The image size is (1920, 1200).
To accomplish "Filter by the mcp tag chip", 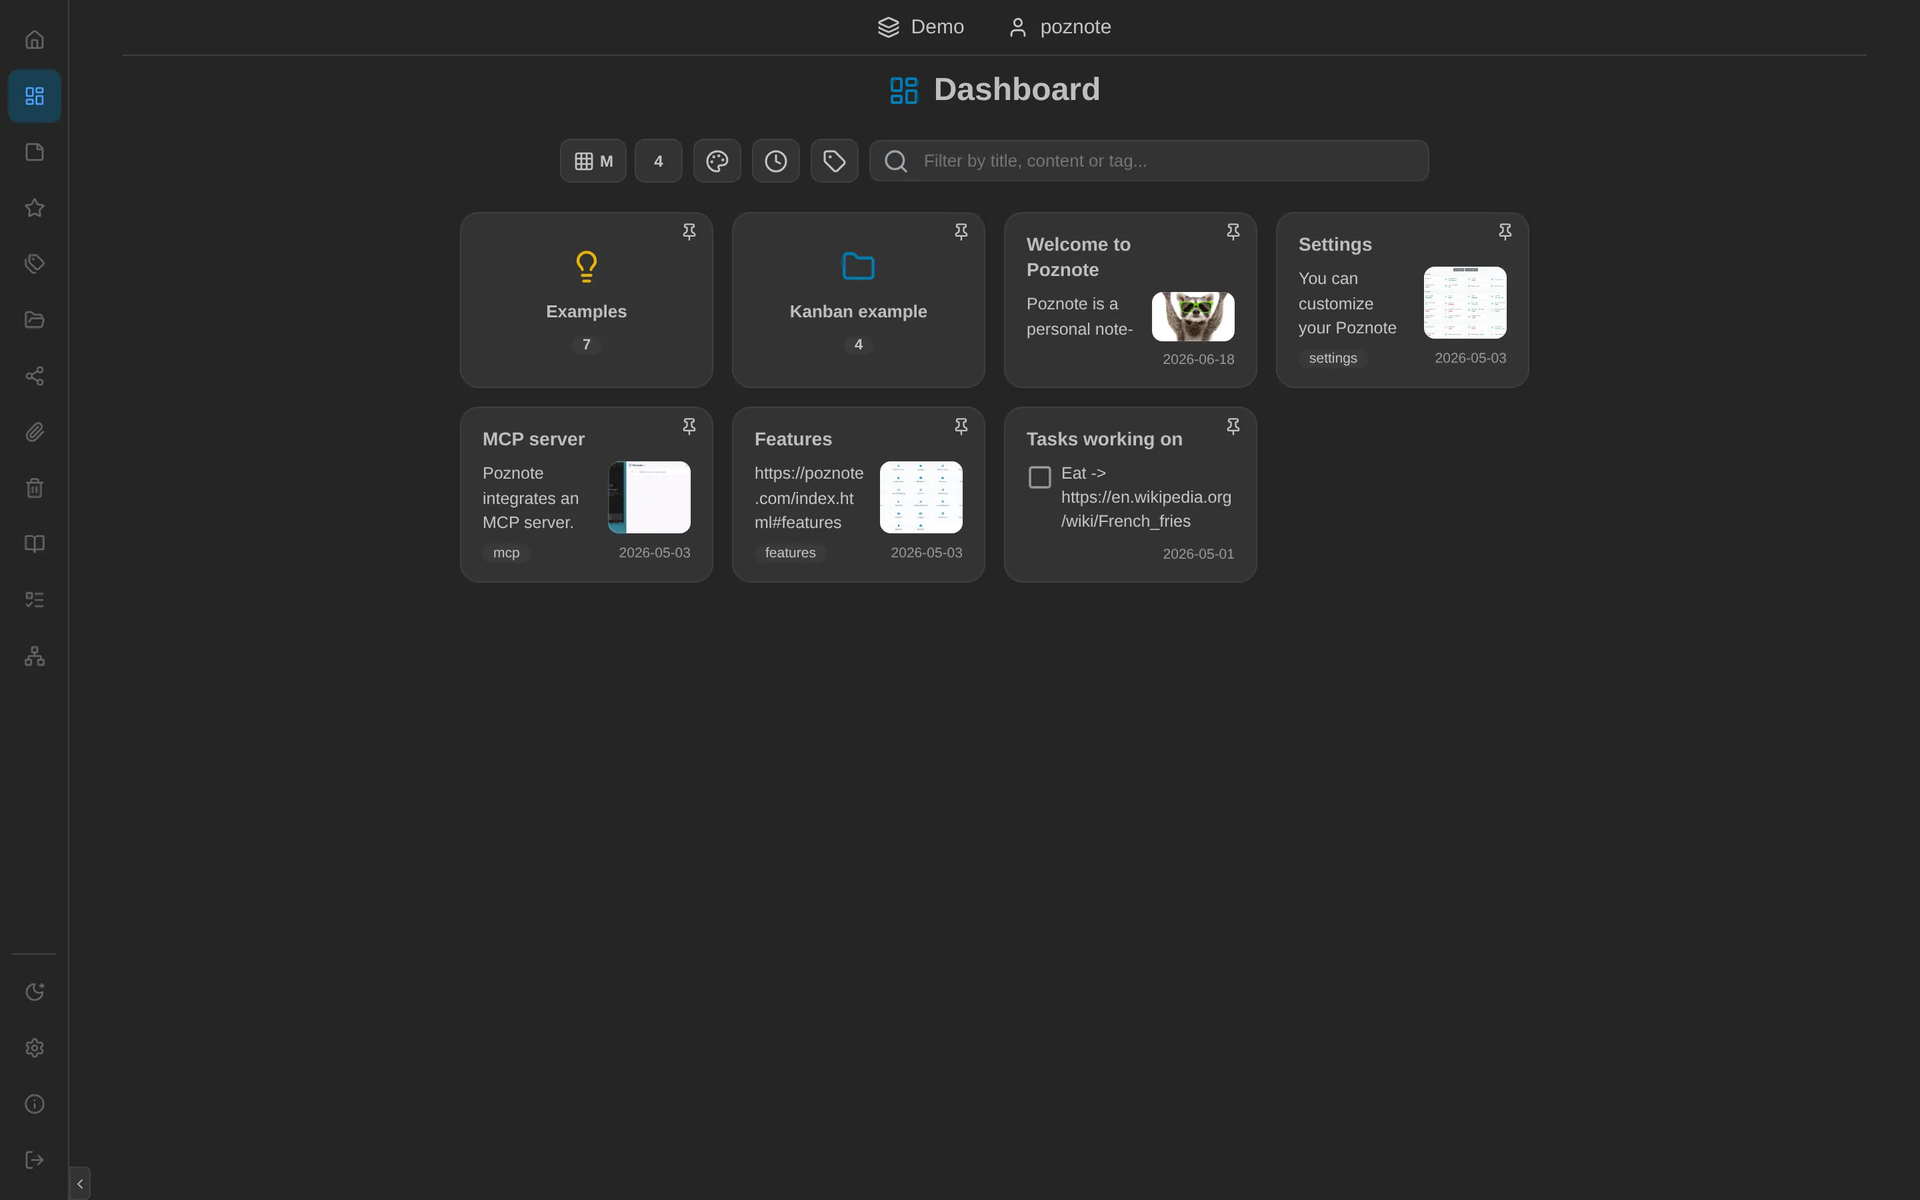I will tap(506, 553).
